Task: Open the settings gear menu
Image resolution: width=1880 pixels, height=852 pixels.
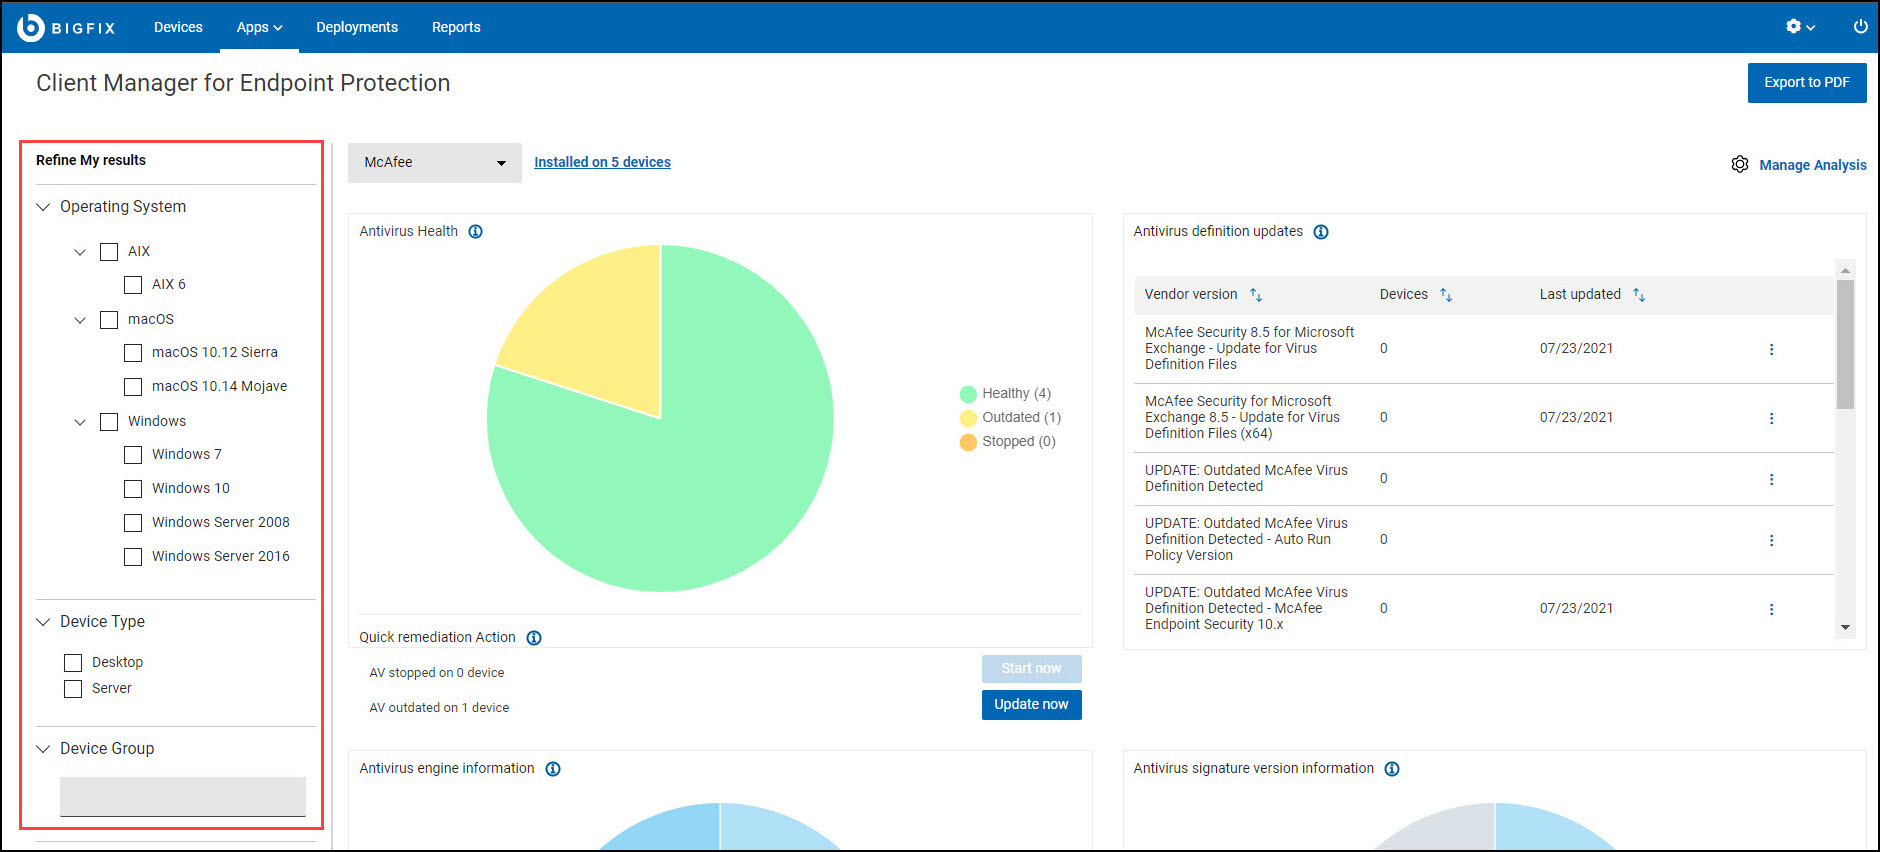Action: point(1794,27)
